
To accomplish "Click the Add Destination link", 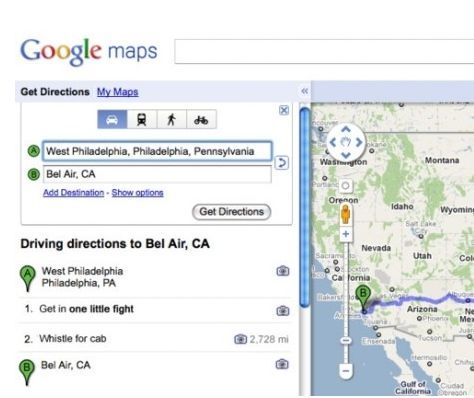I will tap(74, 193).
